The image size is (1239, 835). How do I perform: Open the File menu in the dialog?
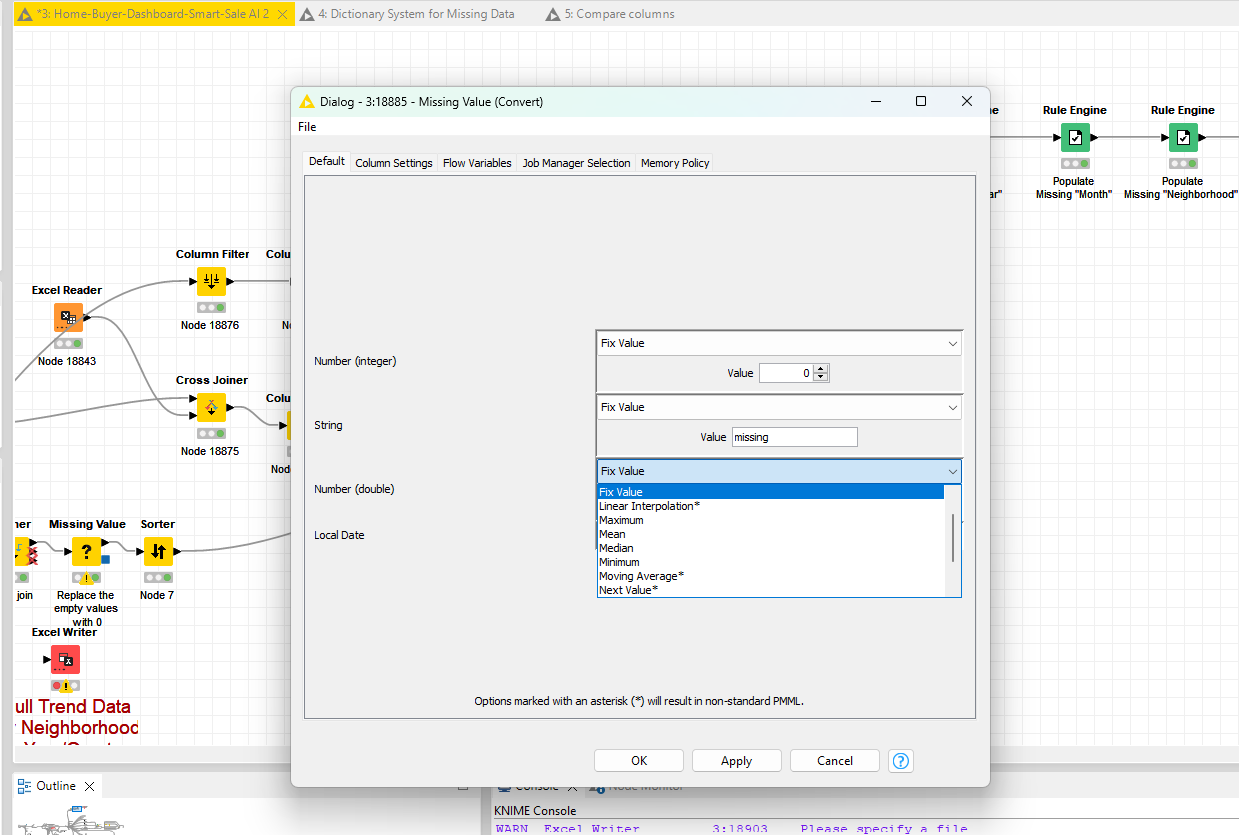tap(306, 126)
